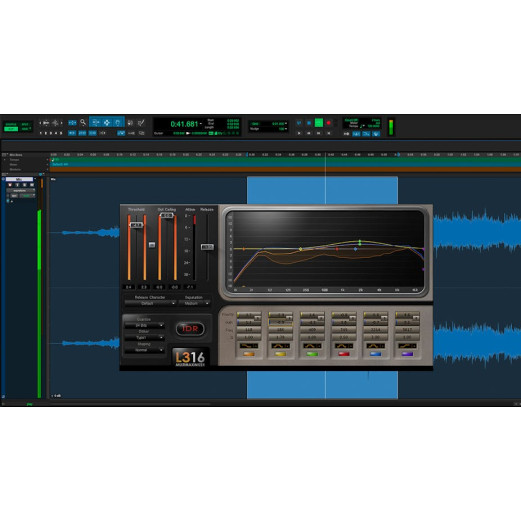This screenshot has height=521, width=521.
Task: Open the Mix track waveform view selector
Action: pos(20,191)
